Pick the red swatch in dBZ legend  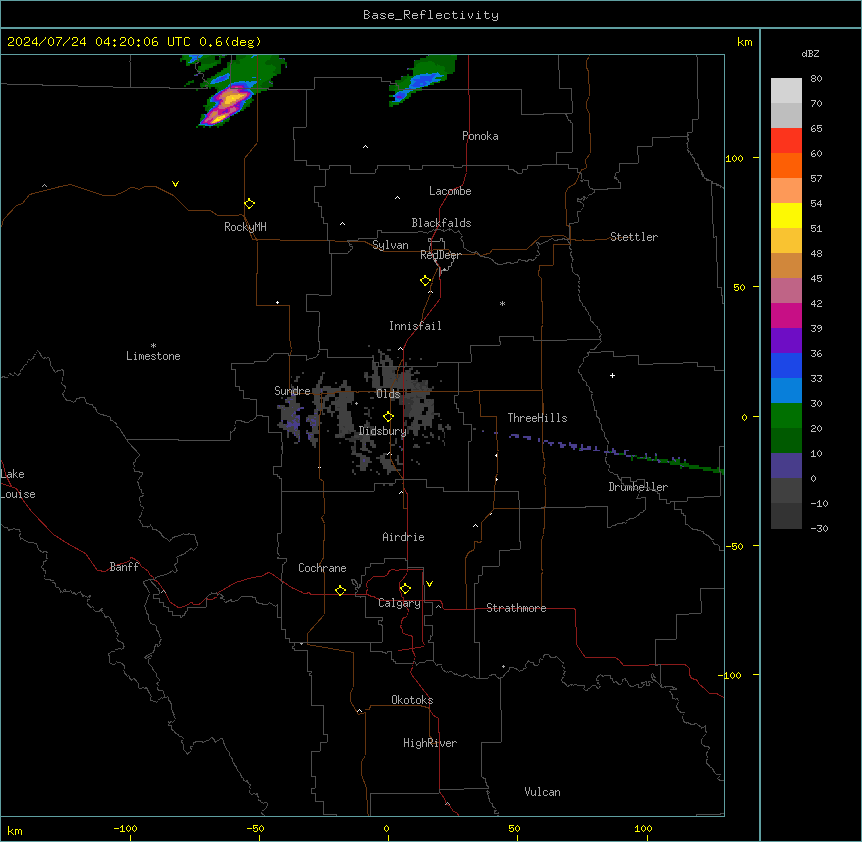[x=786, y=140]
